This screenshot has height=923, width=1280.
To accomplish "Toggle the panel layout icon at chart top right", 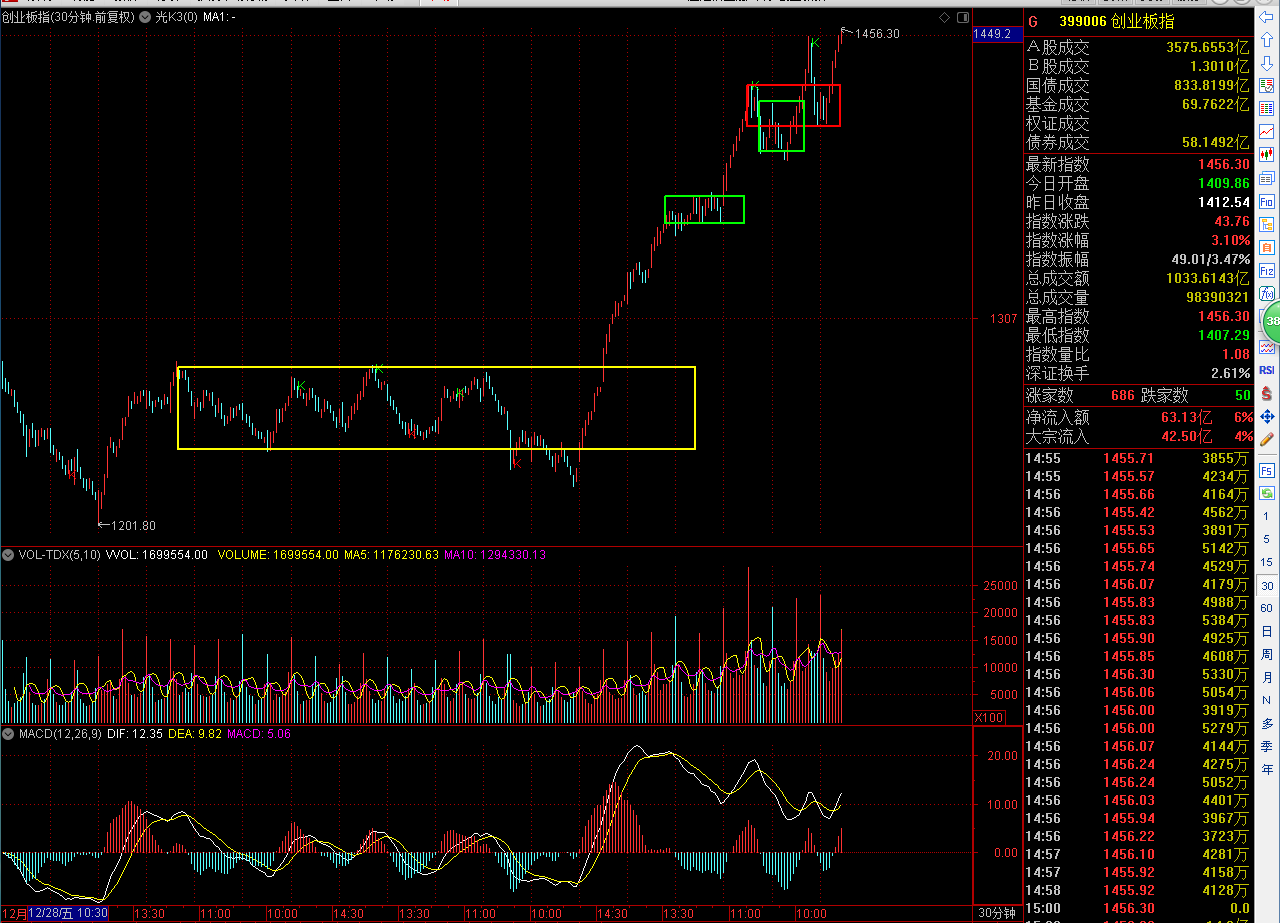I will click(962, 17).
